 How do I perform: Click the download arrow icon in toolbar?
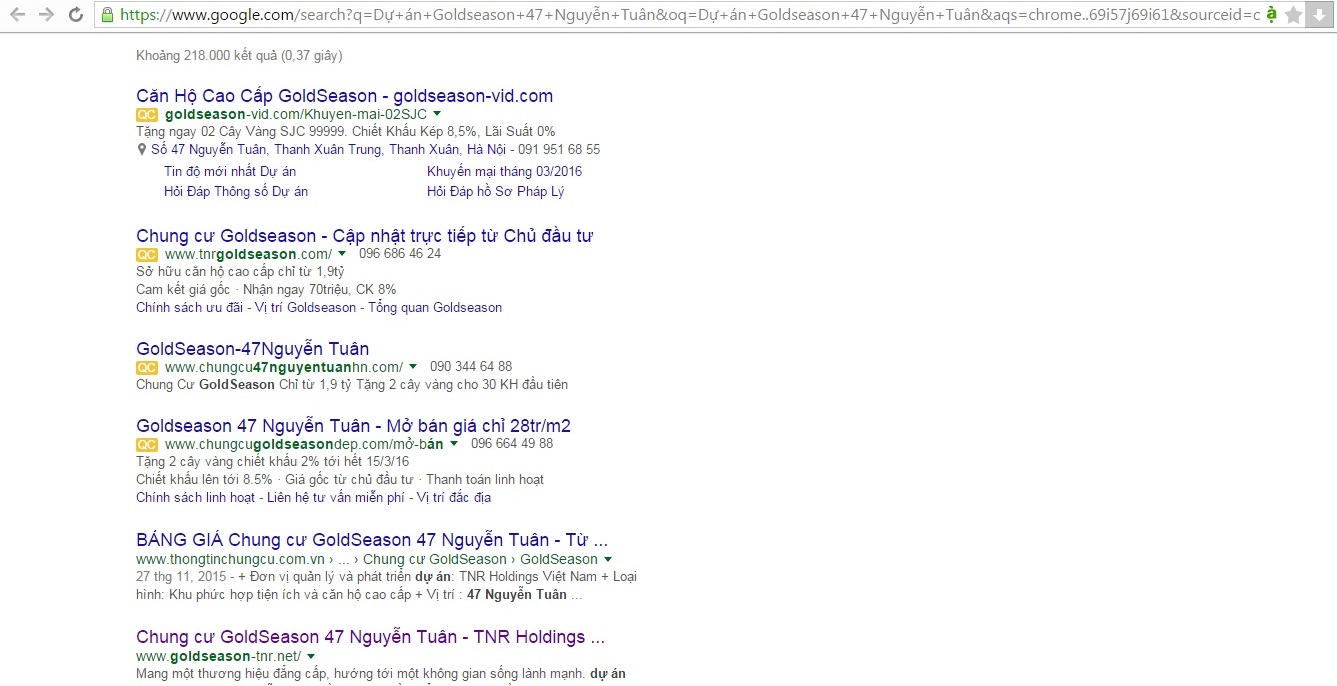click(x=1319, y=15)
